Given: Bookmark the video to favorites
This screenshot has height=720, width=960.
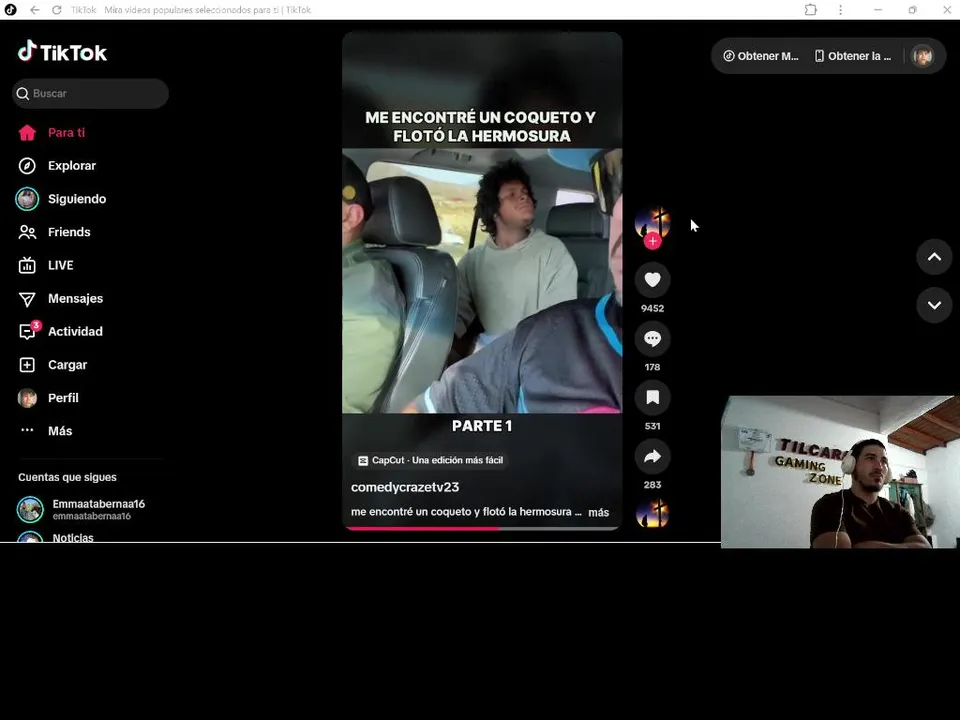Looking at the screenshot, I should point(653,397).
